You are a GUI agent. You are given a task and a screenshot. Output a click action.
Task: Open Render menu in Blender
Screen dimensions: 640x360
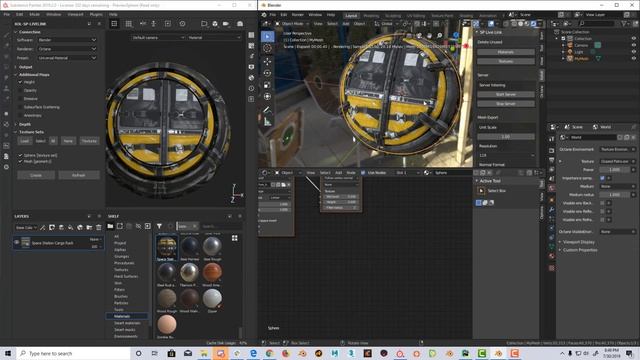298,15
